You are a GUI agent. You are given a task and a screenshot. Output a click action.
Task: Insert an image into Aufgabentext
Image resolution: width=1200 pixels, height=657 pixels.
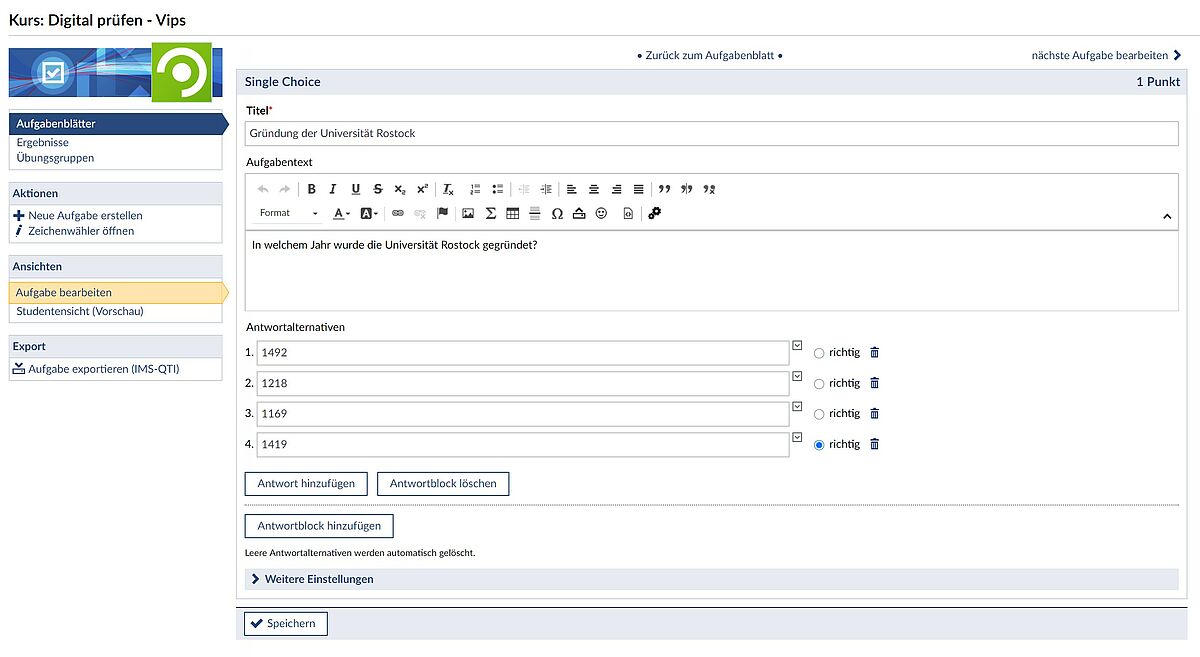[x=468, y=213]
